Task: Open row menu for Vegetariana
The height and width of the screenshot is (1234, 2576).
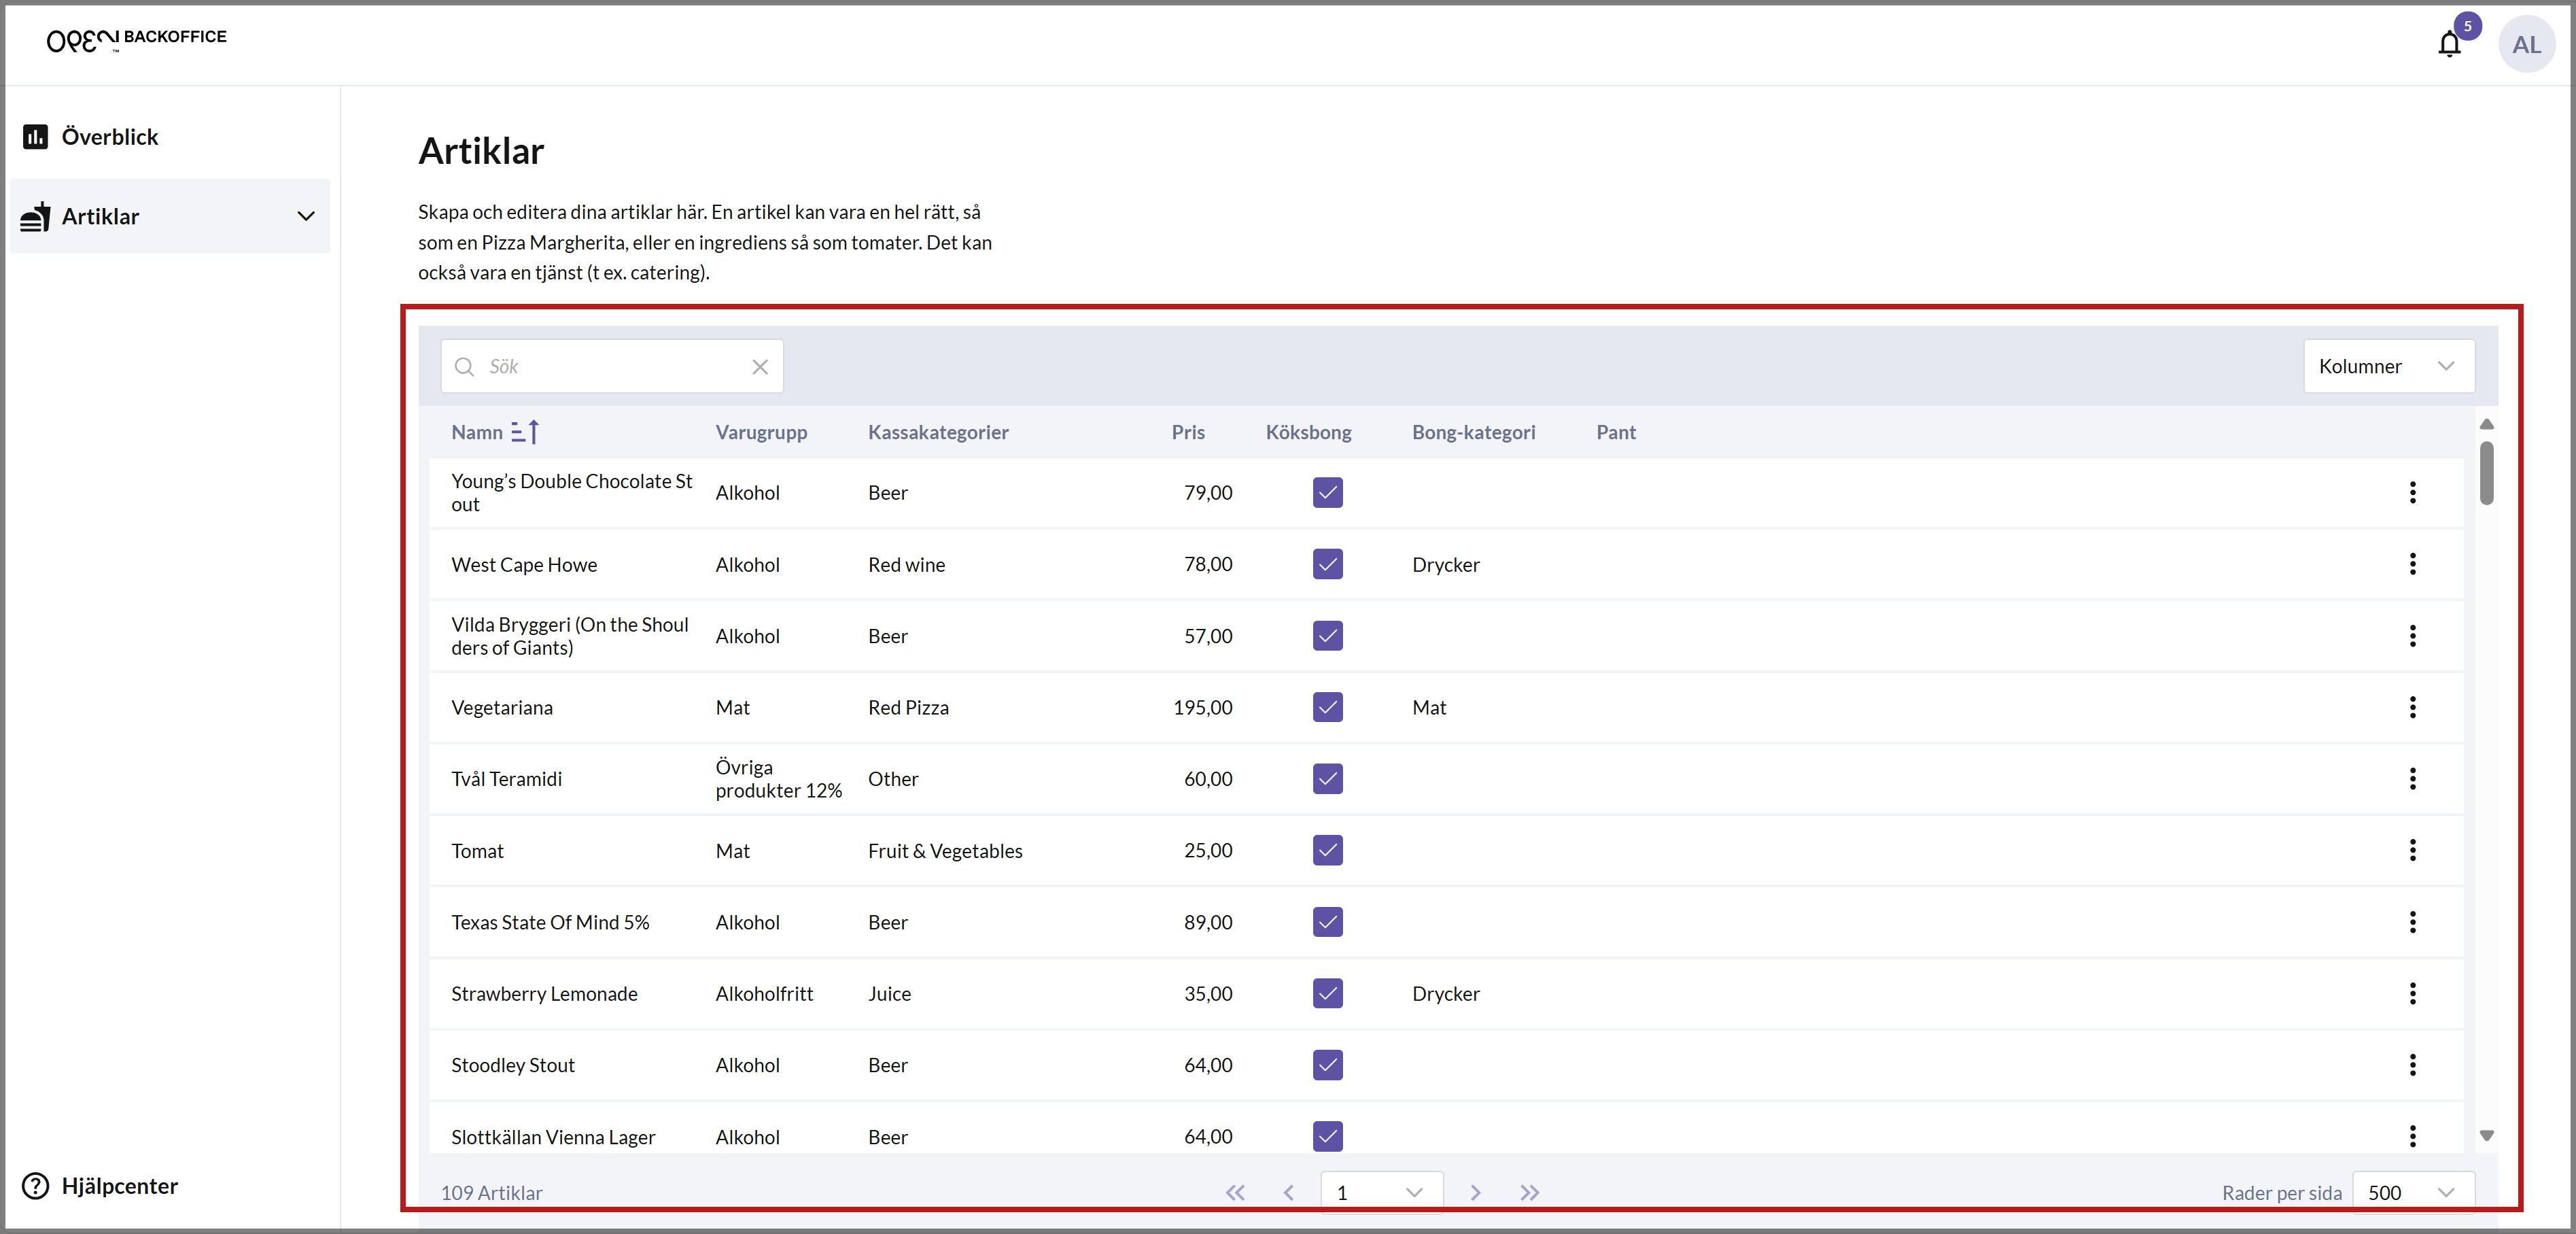Action: point(2412,707)
